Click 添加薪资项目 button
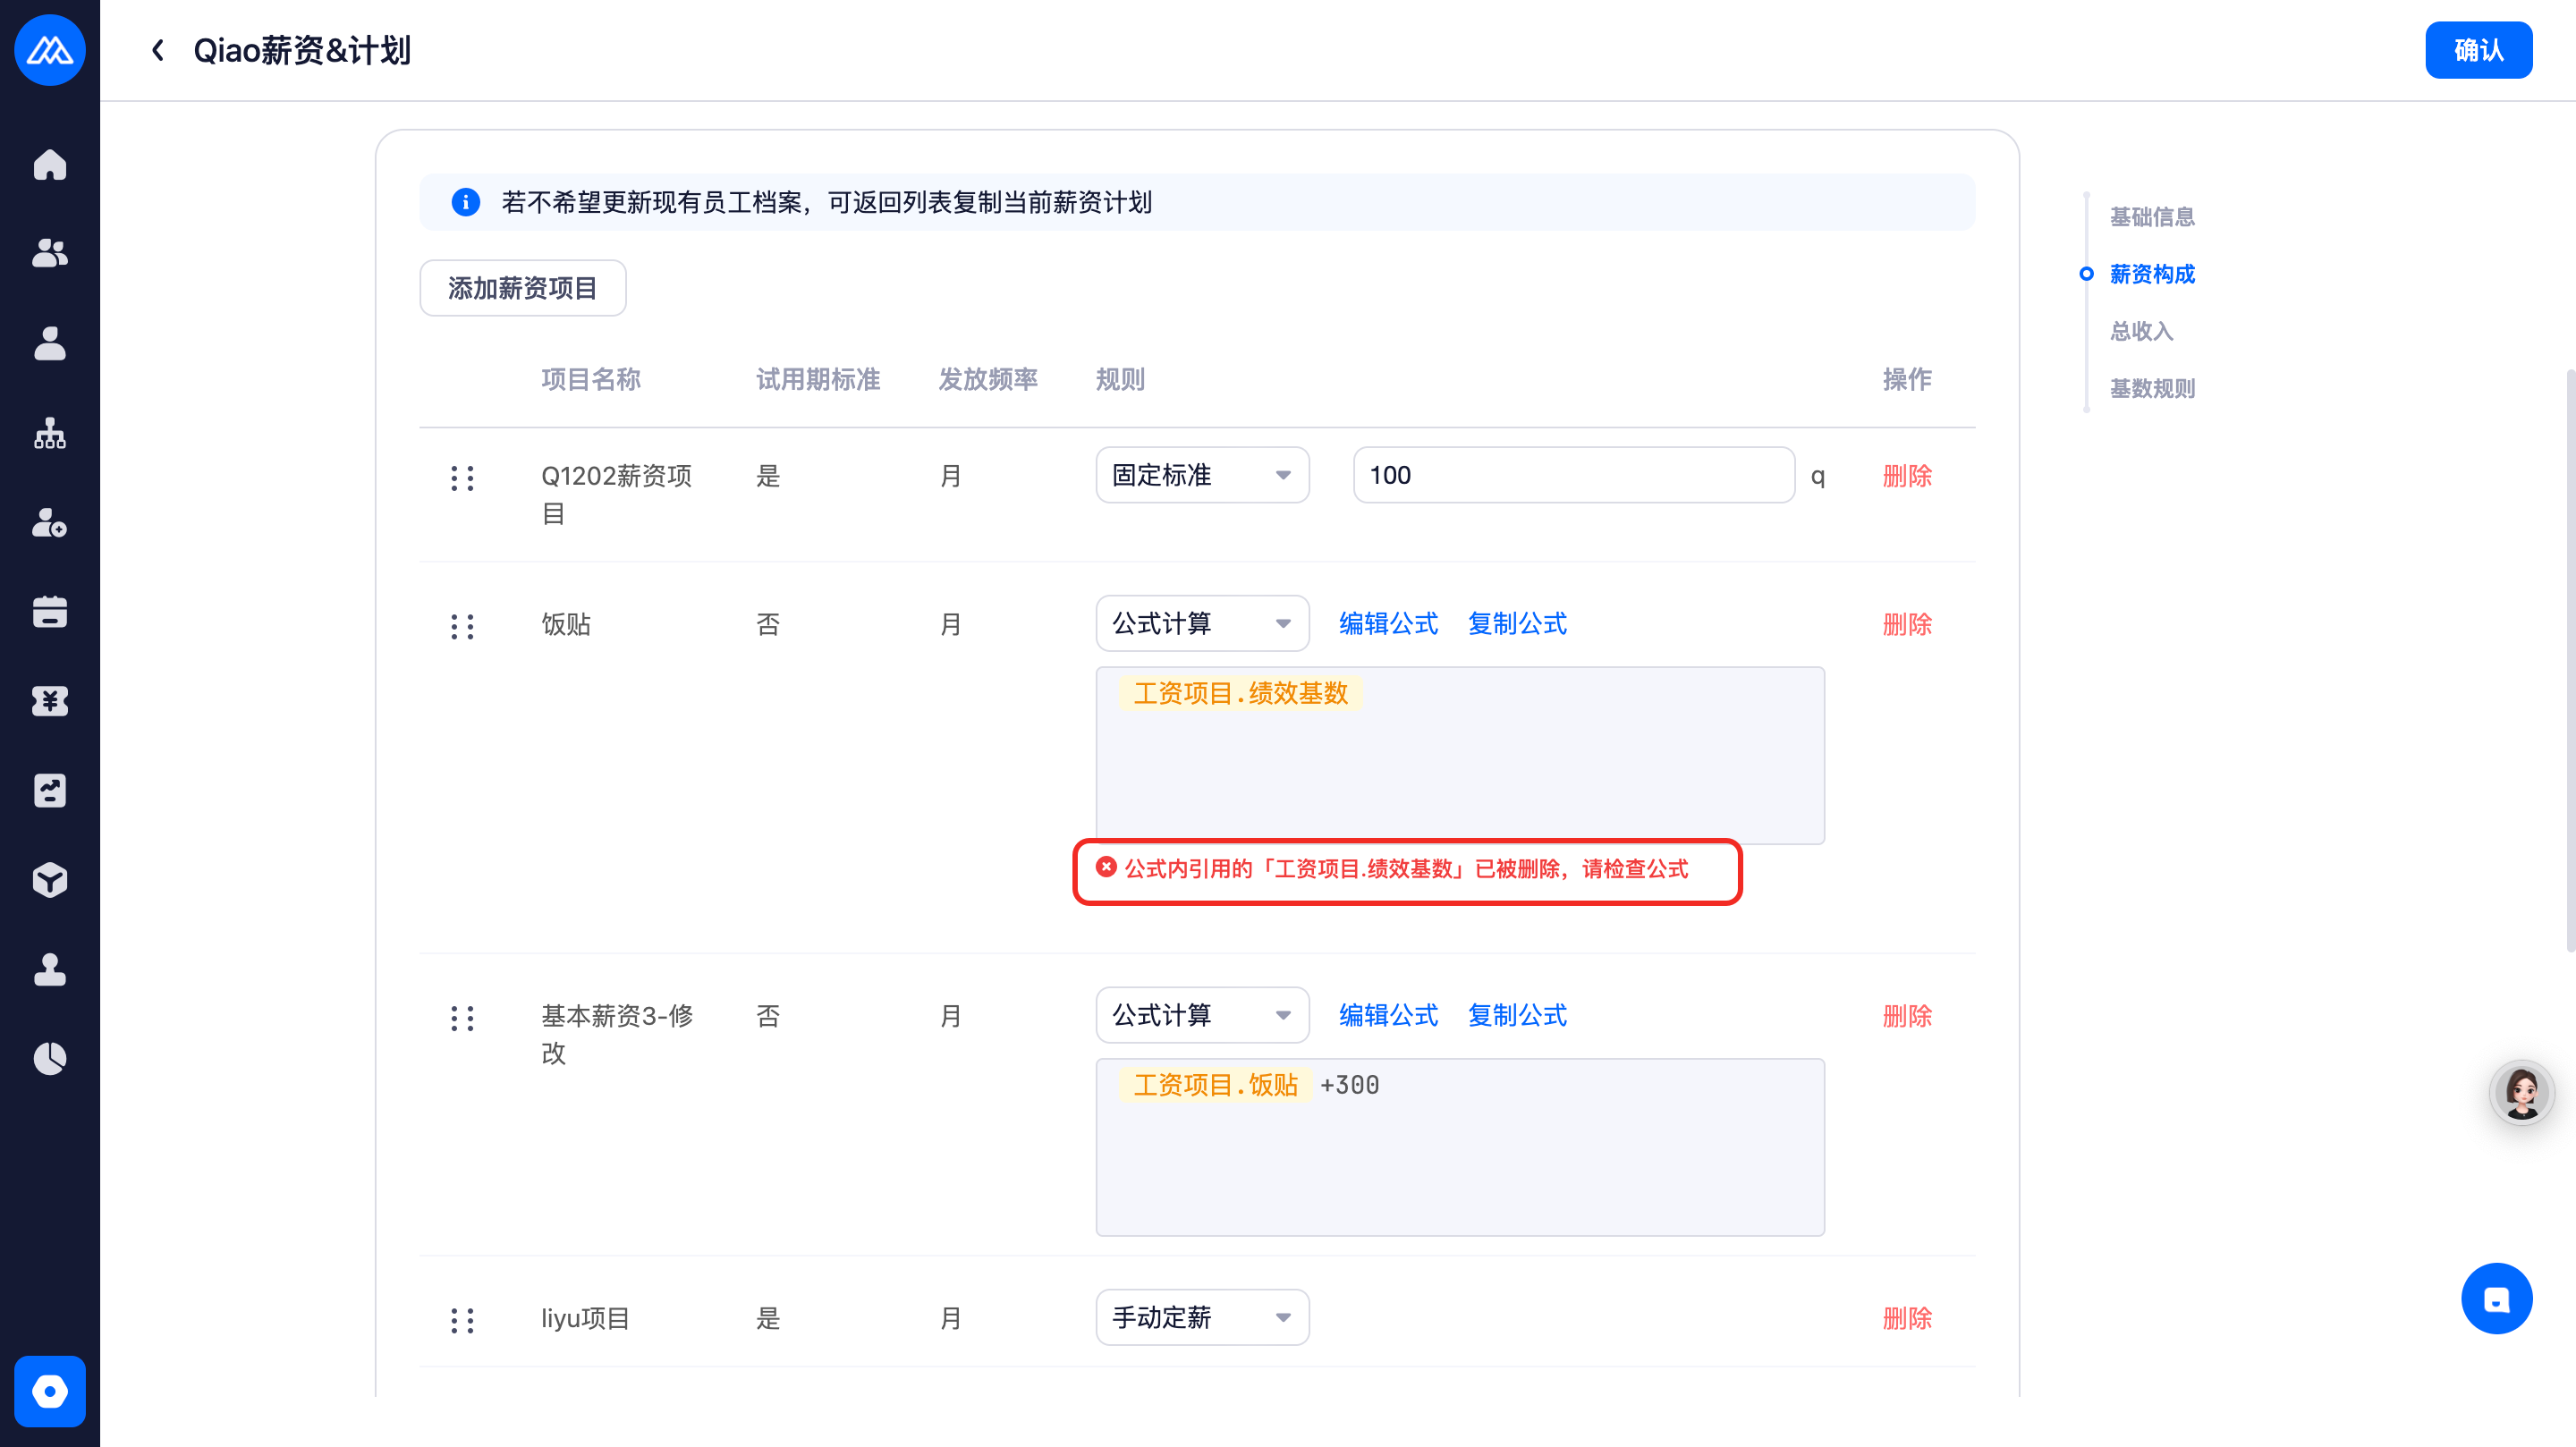Screen dimensions: 2576x1447 tap(522, 288)
